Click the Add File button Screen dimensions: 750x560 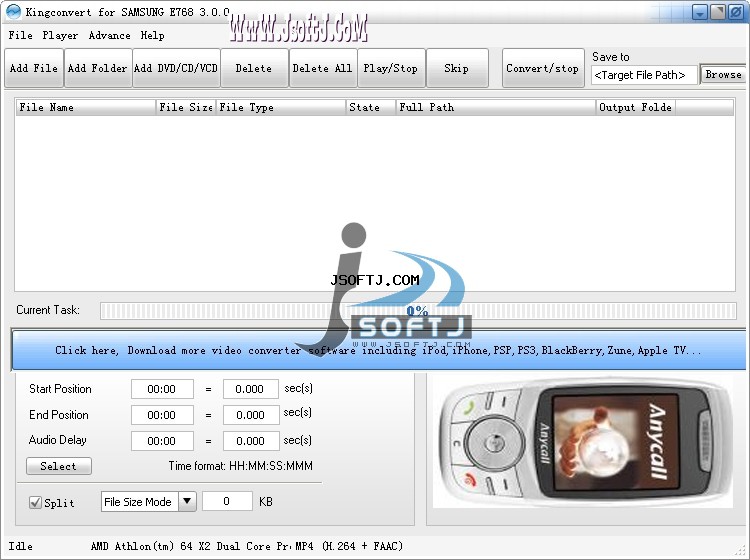(33, 68)
